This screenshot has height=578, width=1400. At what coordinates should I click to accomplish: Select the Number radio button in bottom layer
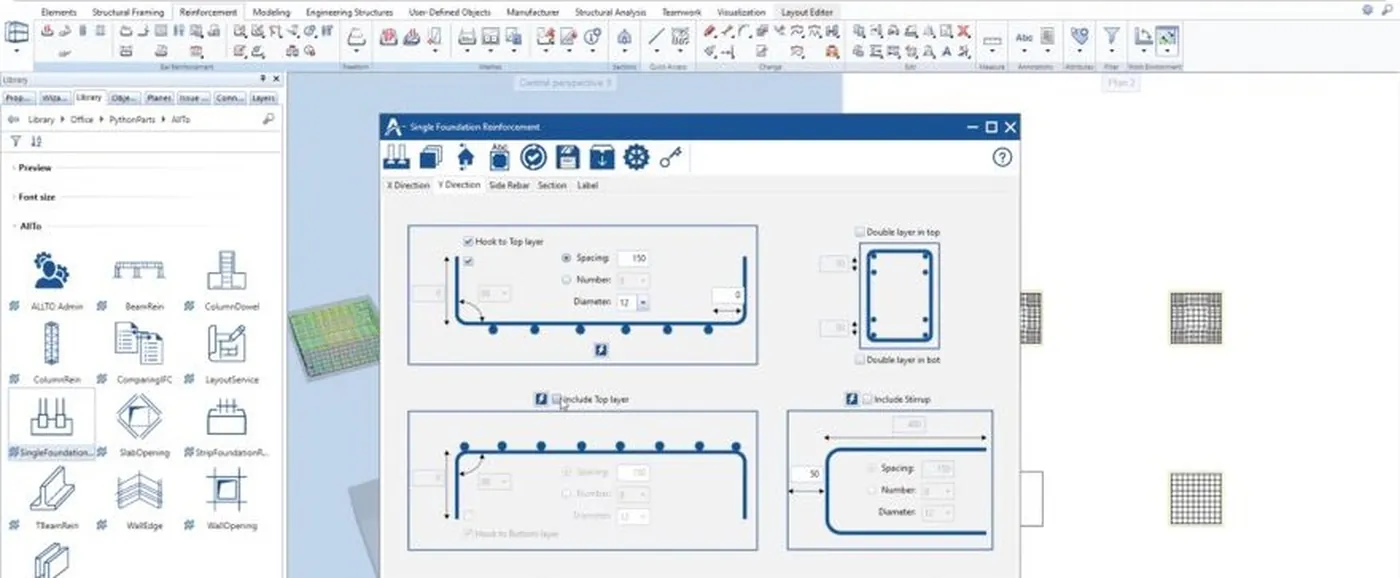[568, 280]
